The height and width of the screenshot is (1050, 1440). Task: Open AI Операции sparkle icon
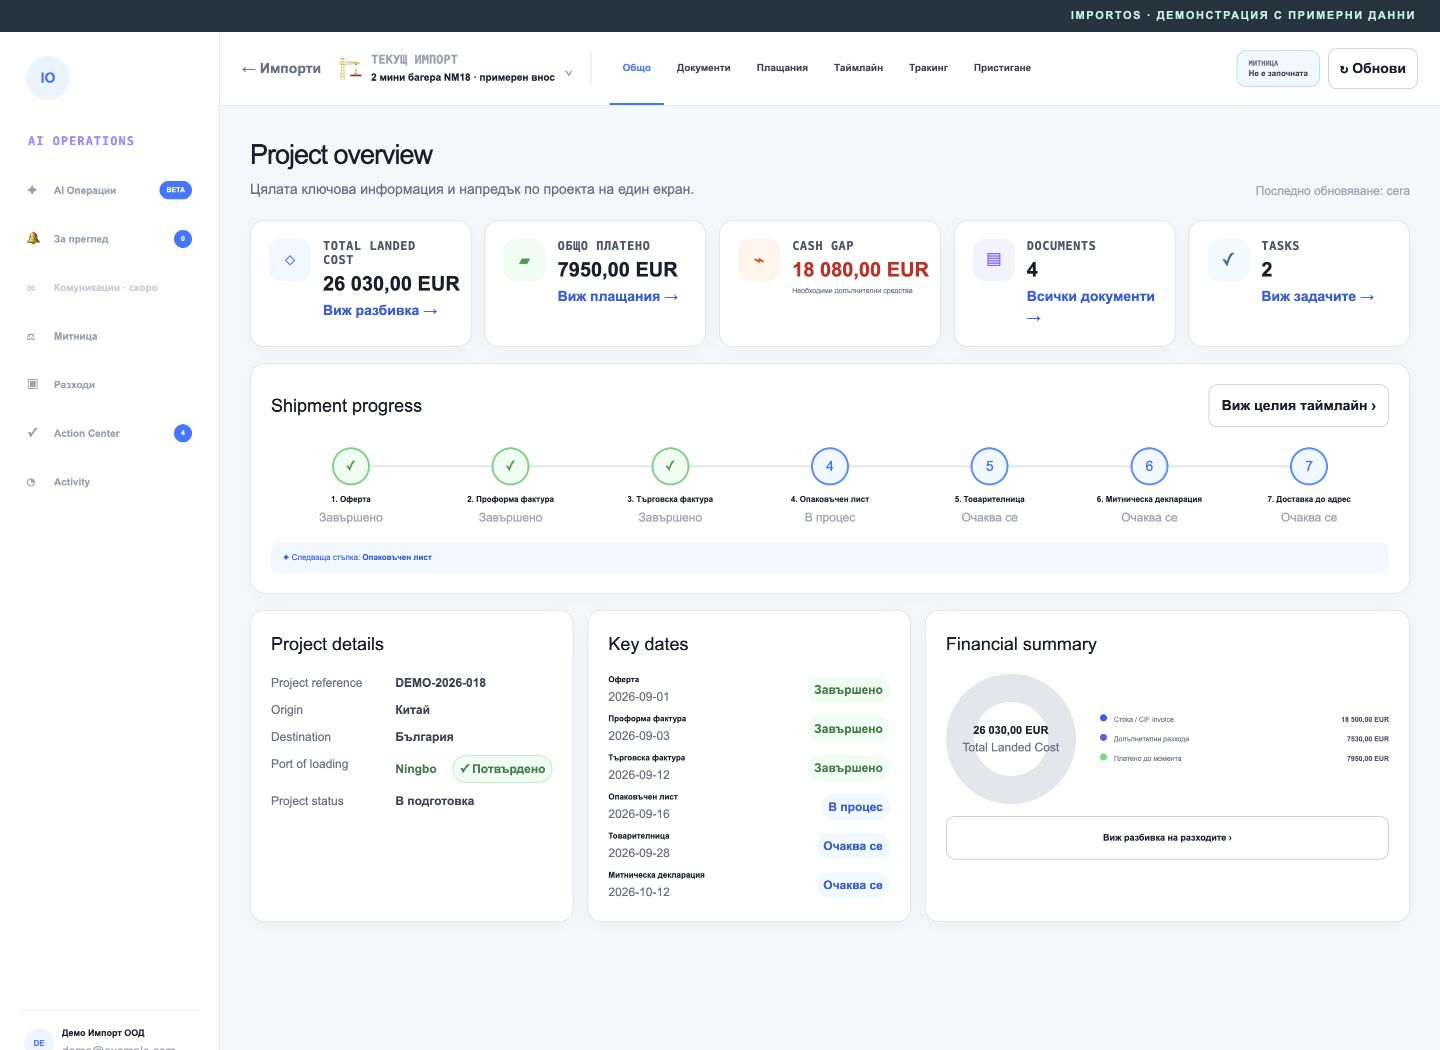32,190
